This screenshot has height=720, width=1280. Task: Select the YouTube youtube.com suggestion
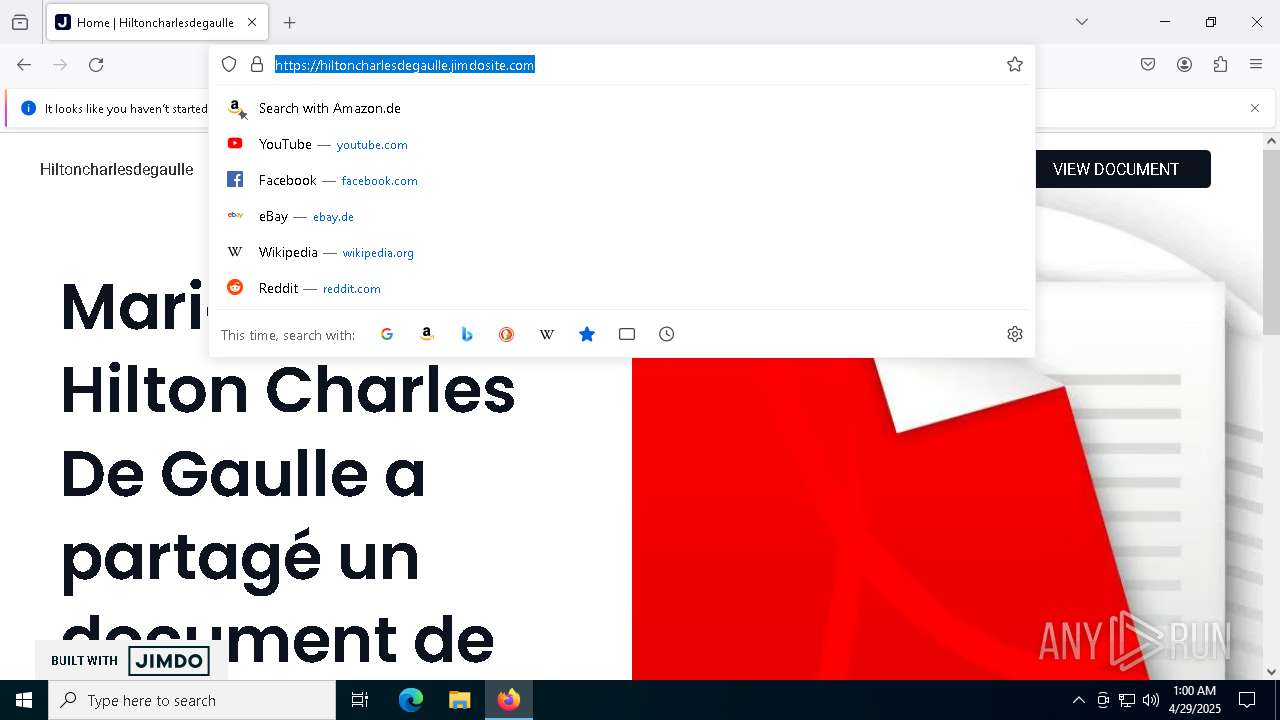tap(622, 144)
